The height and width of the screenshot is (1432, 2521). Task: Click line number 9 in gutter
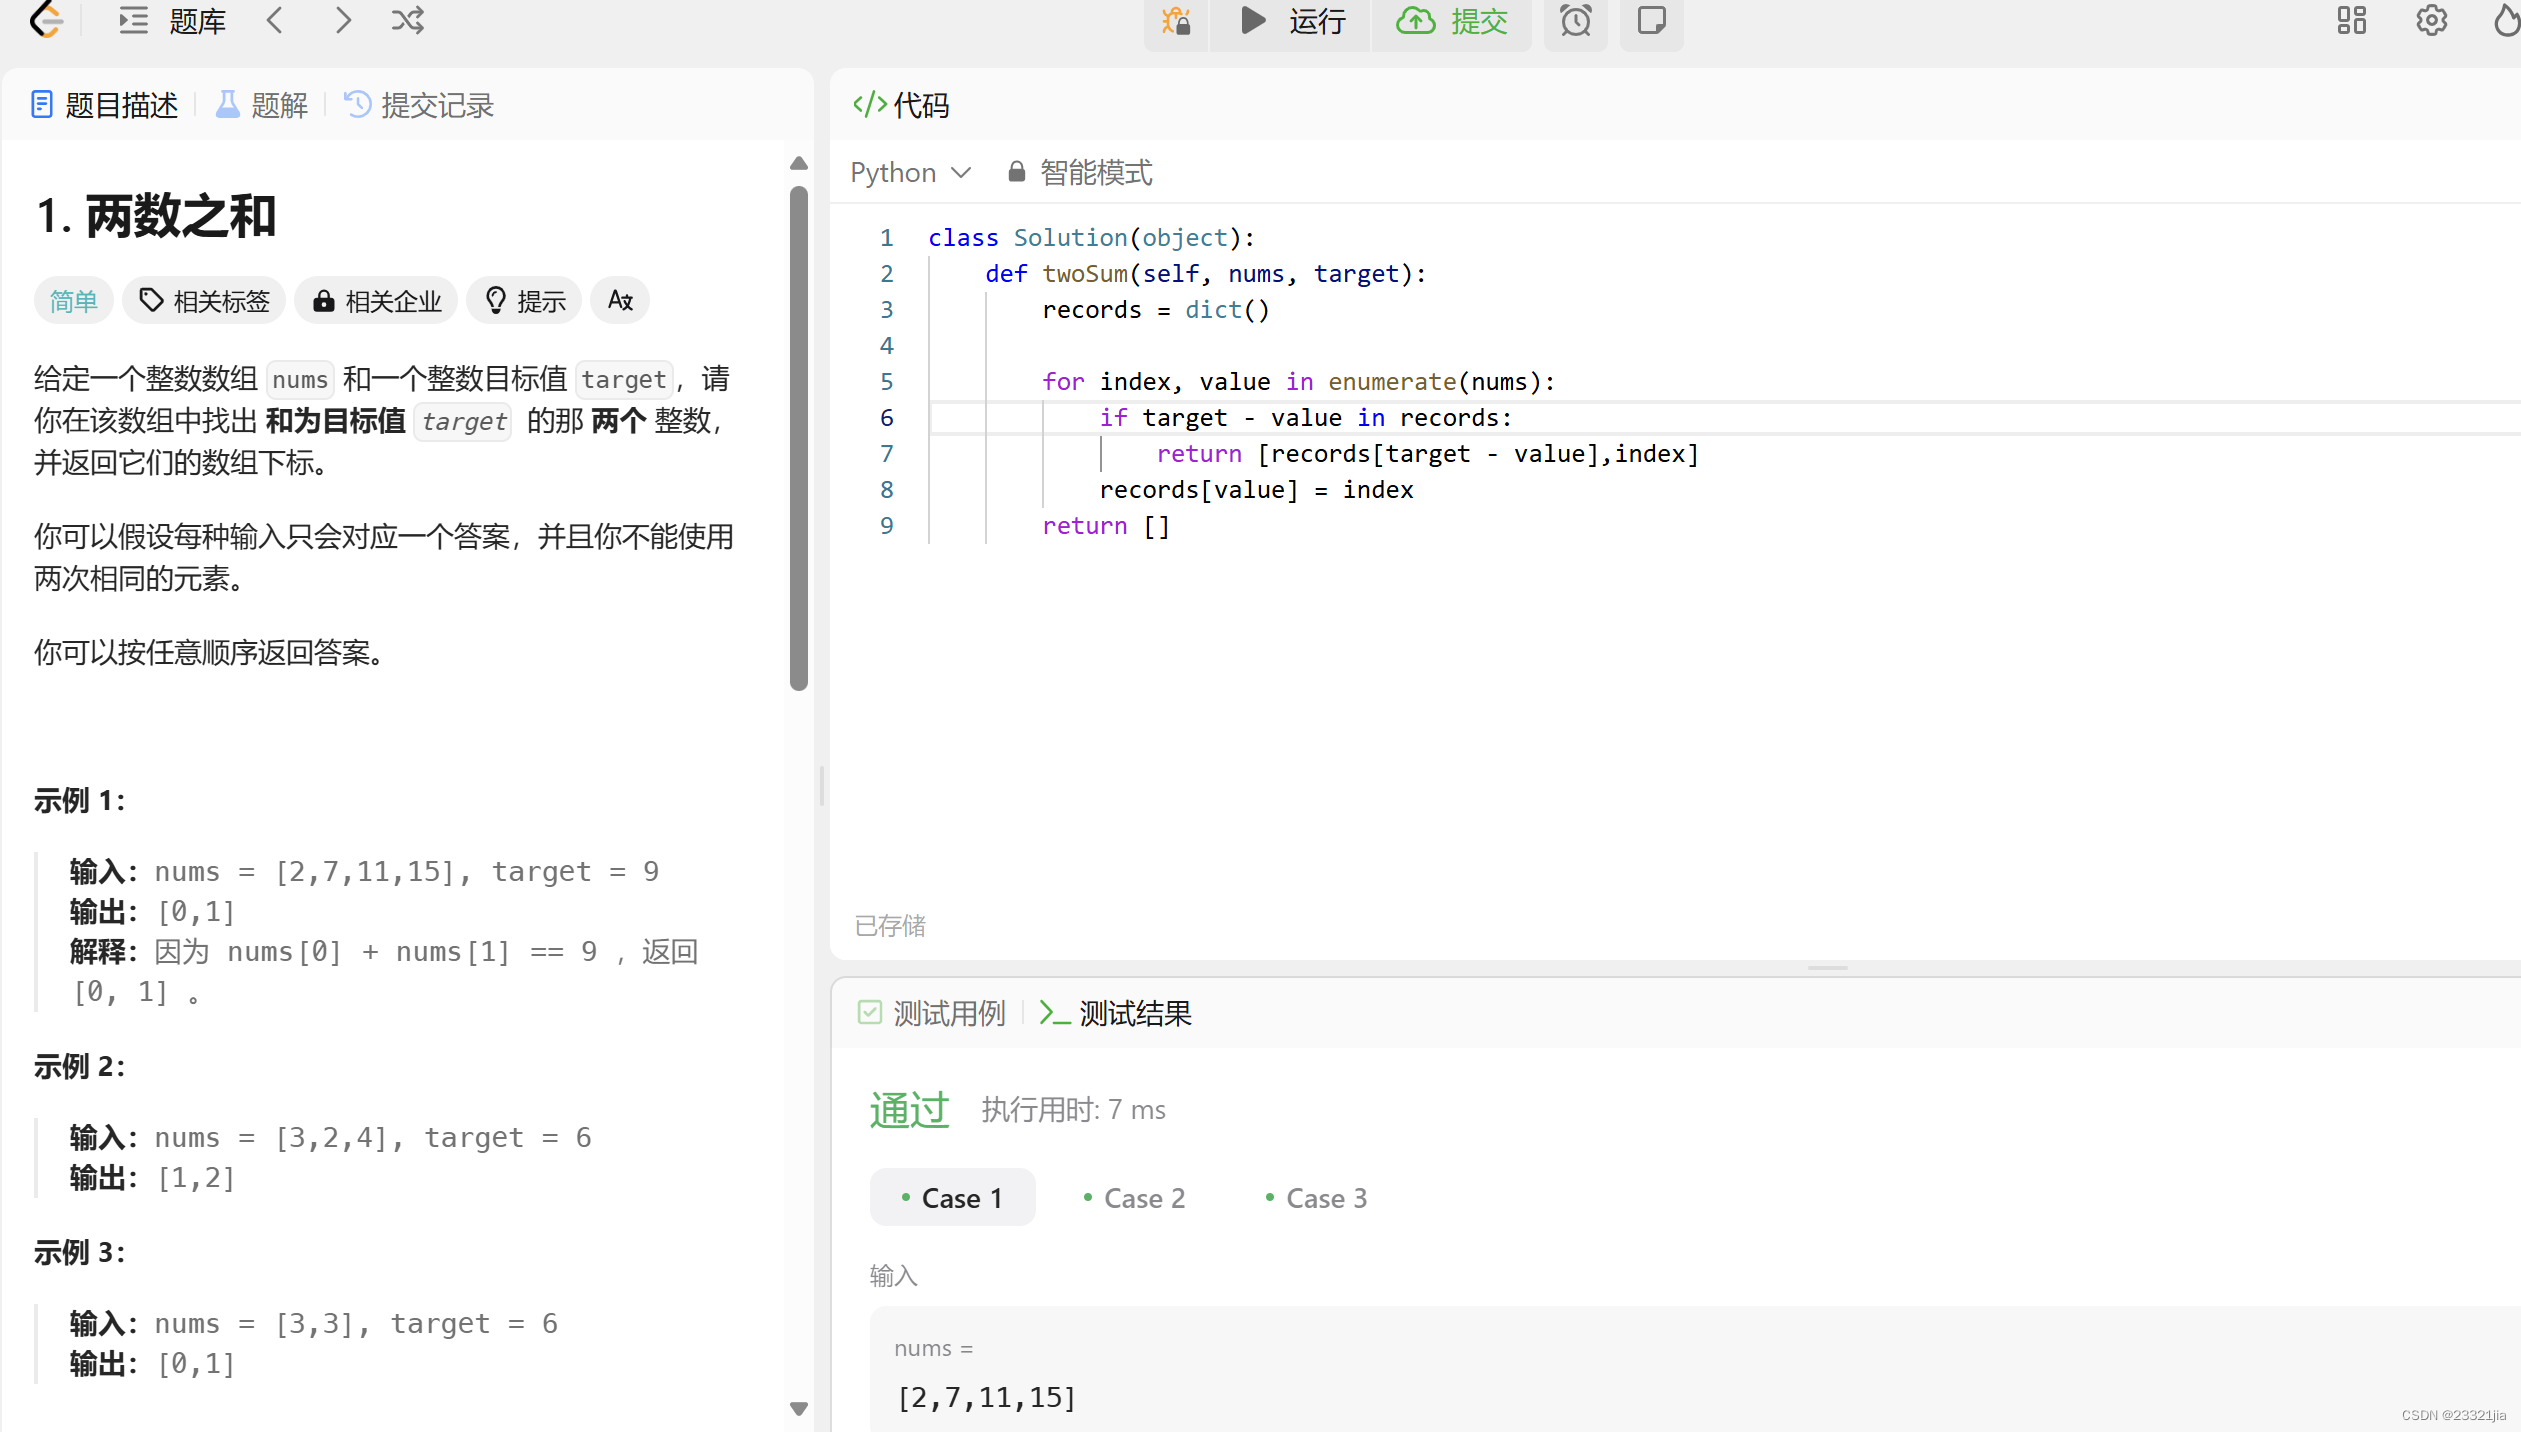886,526
